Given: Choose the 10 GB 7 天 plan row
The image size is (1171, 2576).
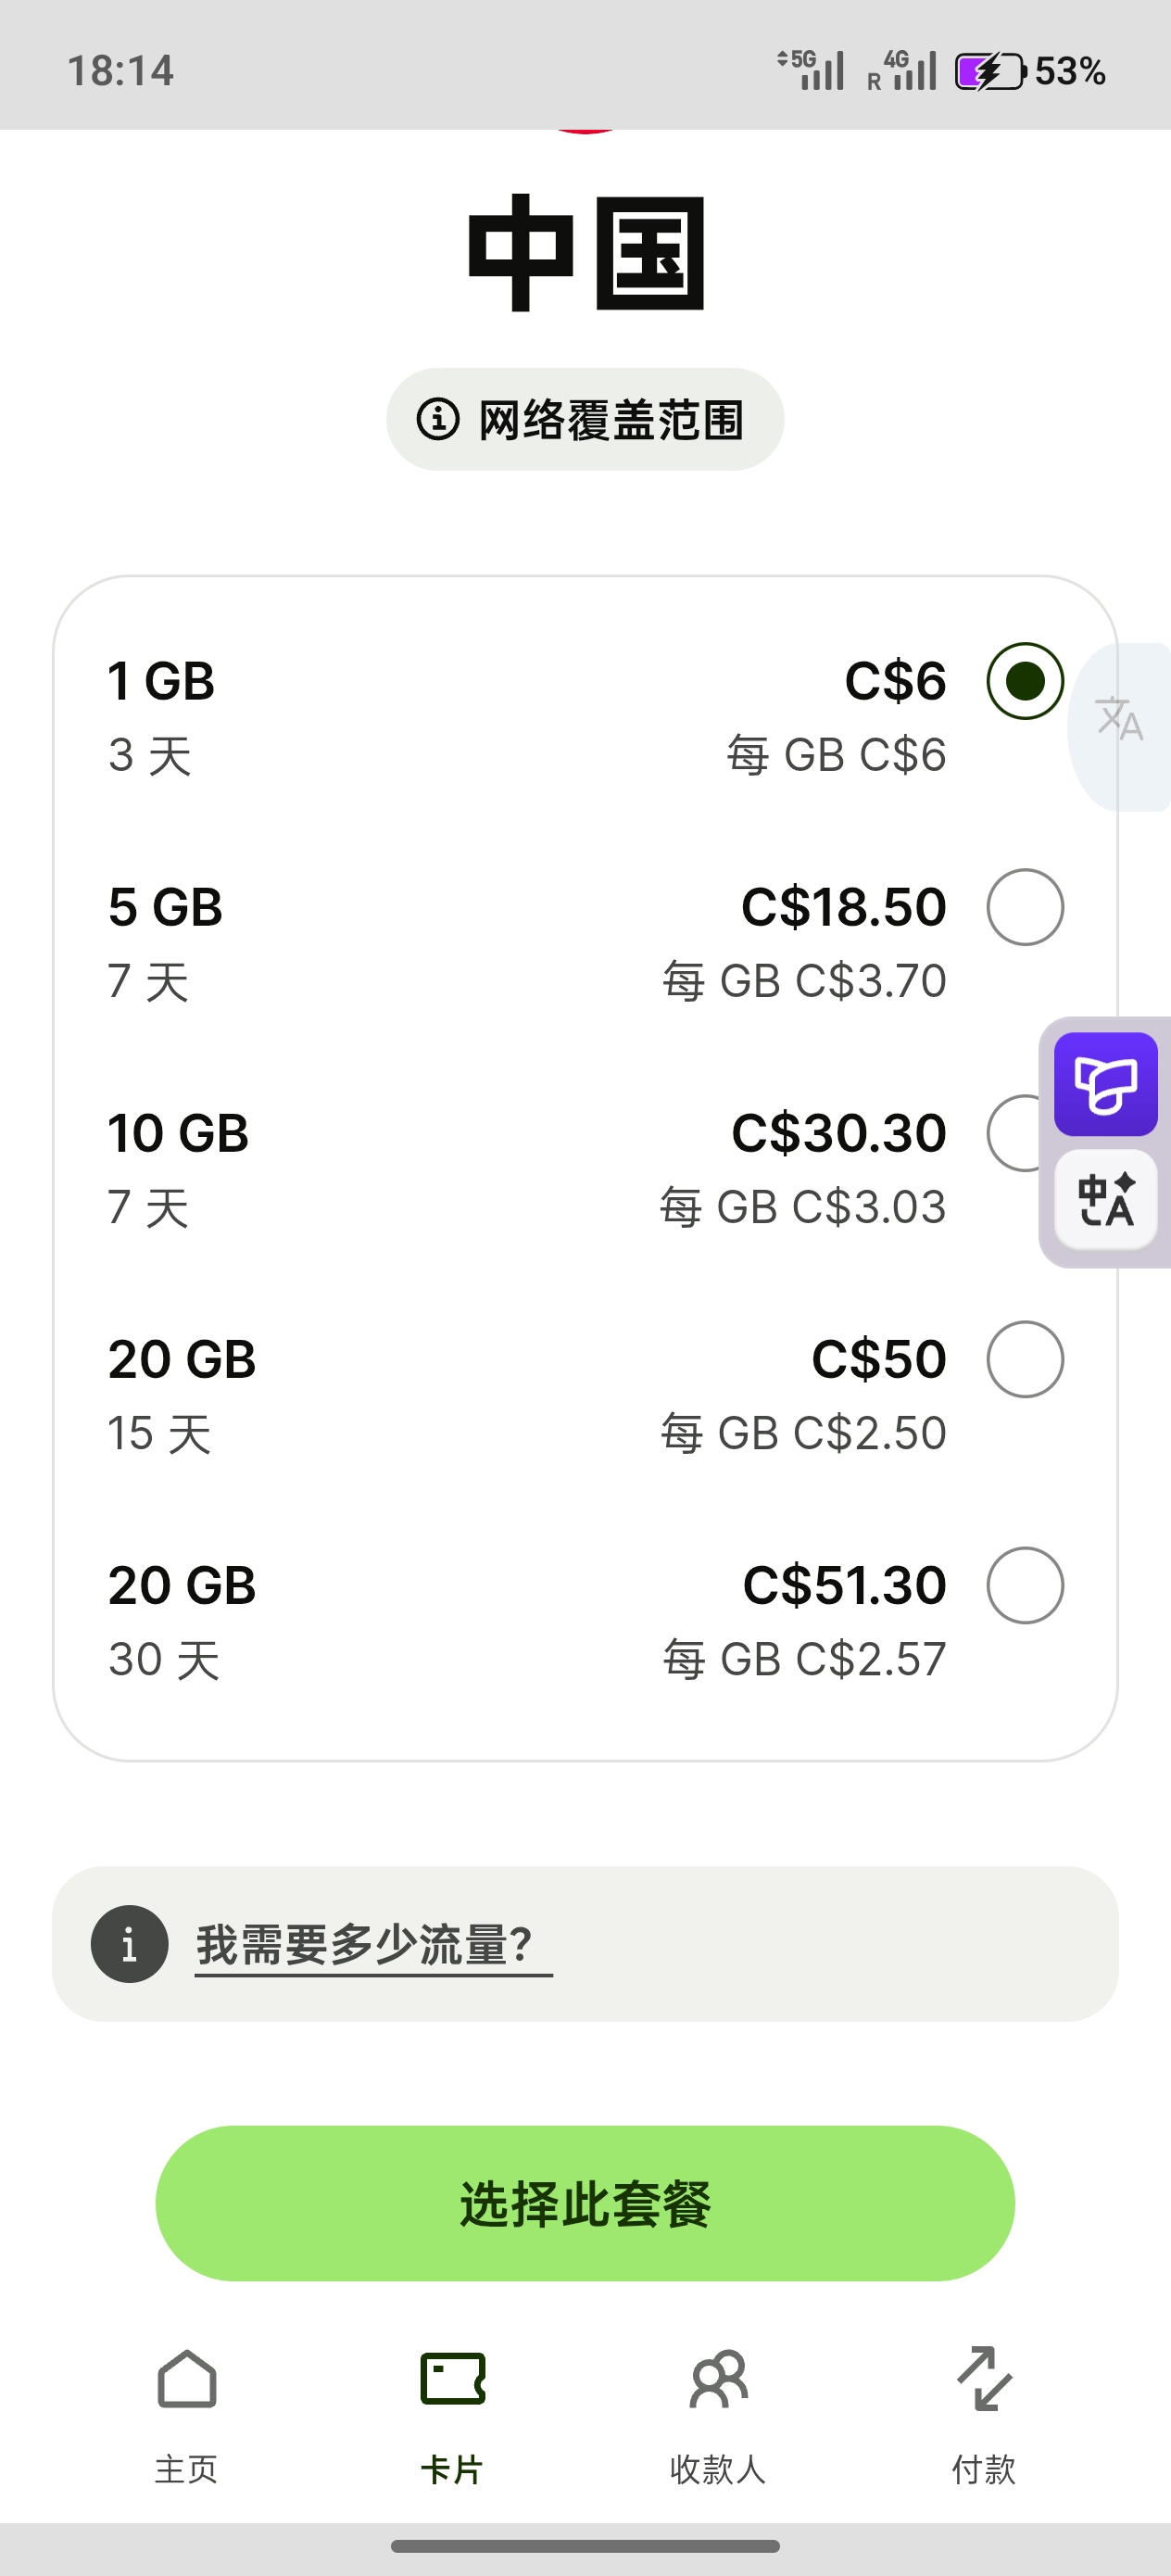Looking at the screenshot, I should 585,1169.
